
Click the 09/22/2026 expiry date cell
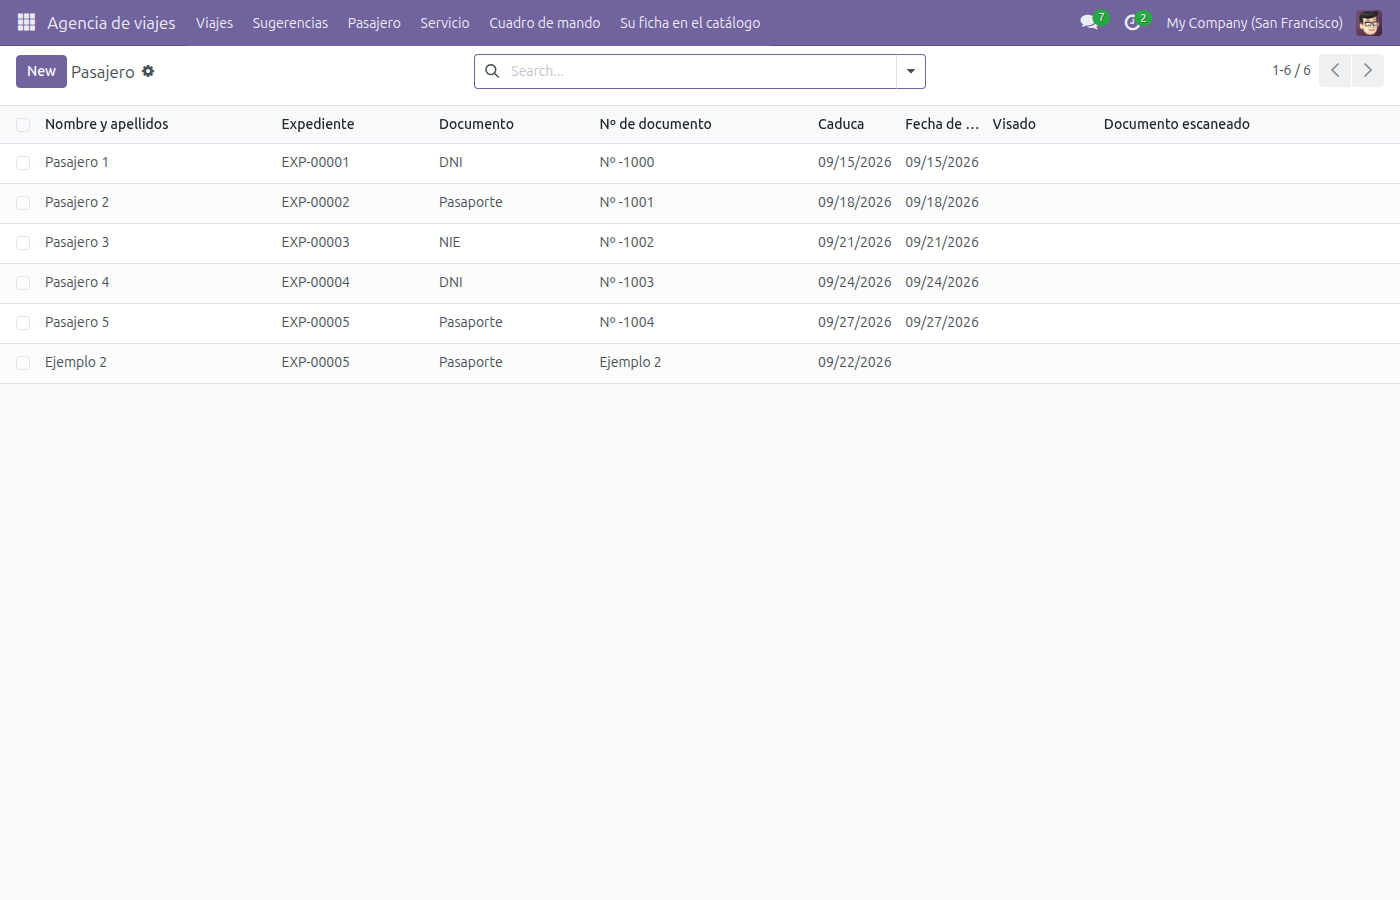point(855,362)
